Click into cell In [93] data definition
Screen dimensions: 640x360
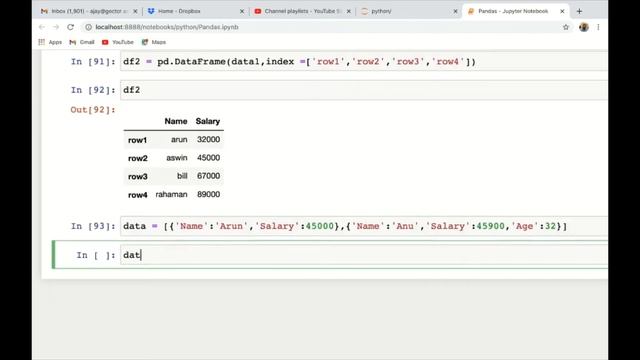pos(364,226)
